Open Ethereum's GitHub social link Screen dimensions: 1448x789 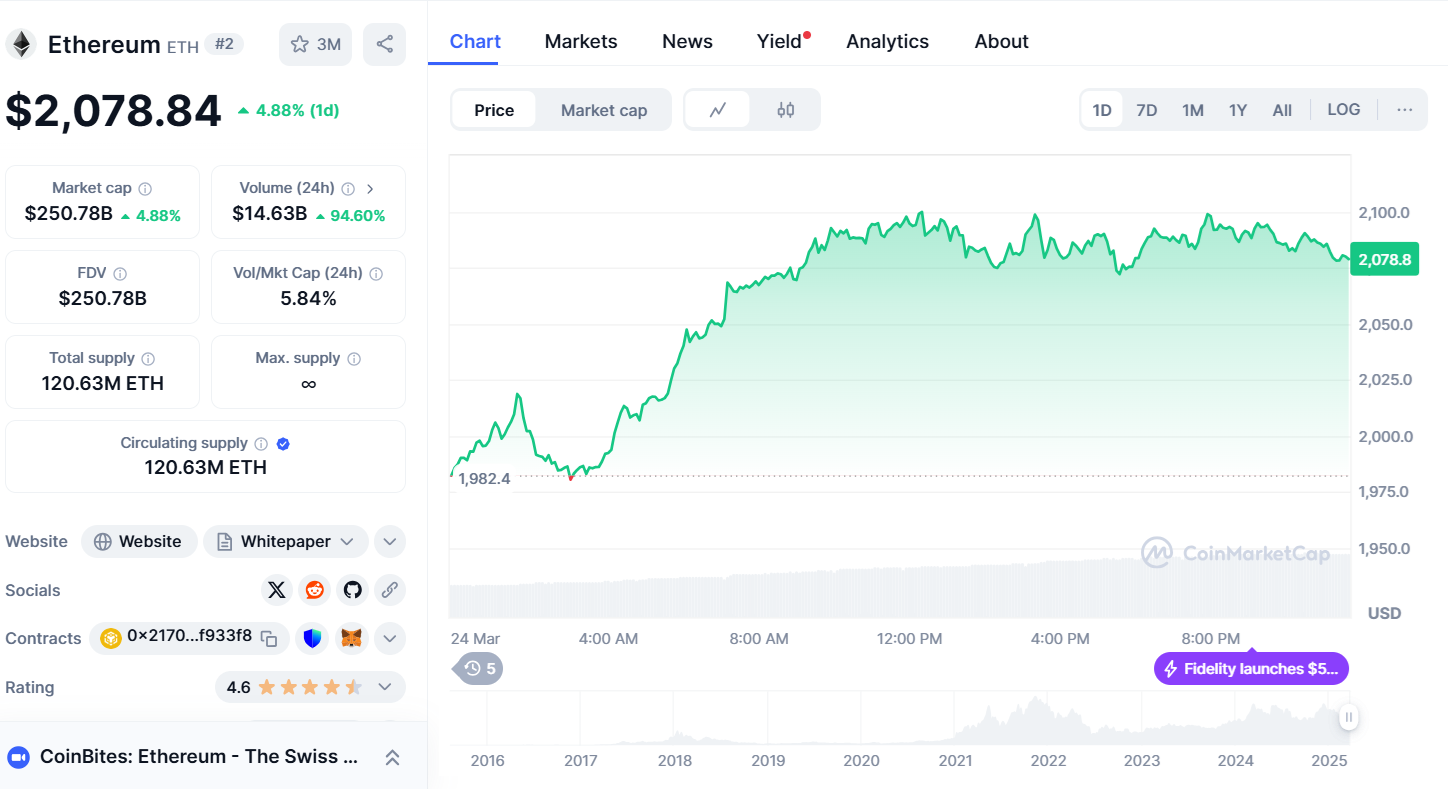pos(352,590)
